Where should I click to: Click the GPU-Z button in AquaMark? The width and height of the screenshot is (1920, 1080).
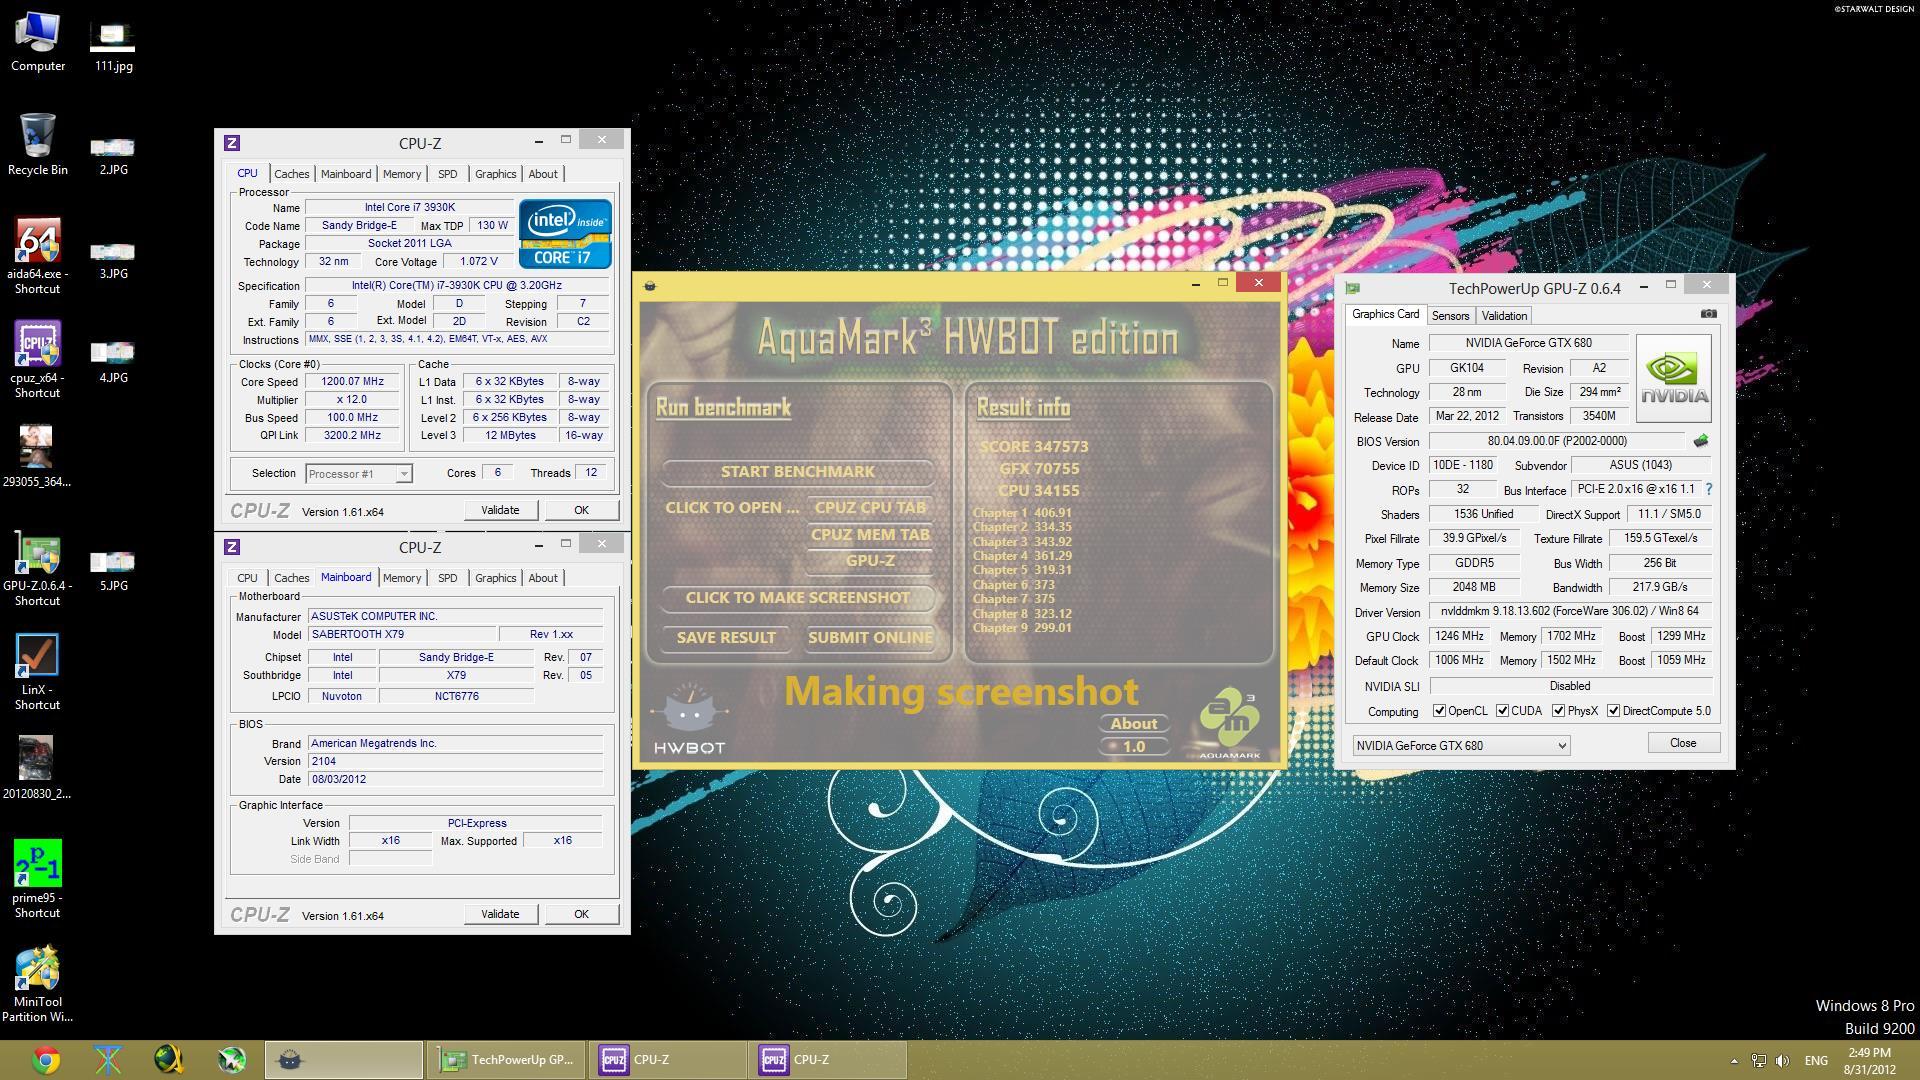tap(870, 560)
